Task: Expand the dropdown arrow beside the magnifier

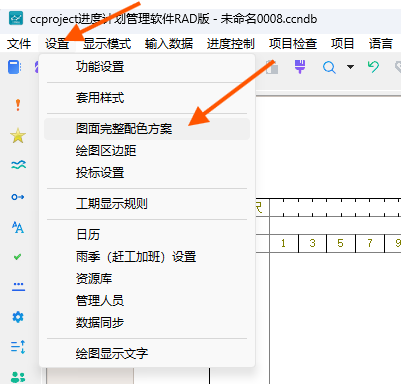Action: click(x=350, y=67)
